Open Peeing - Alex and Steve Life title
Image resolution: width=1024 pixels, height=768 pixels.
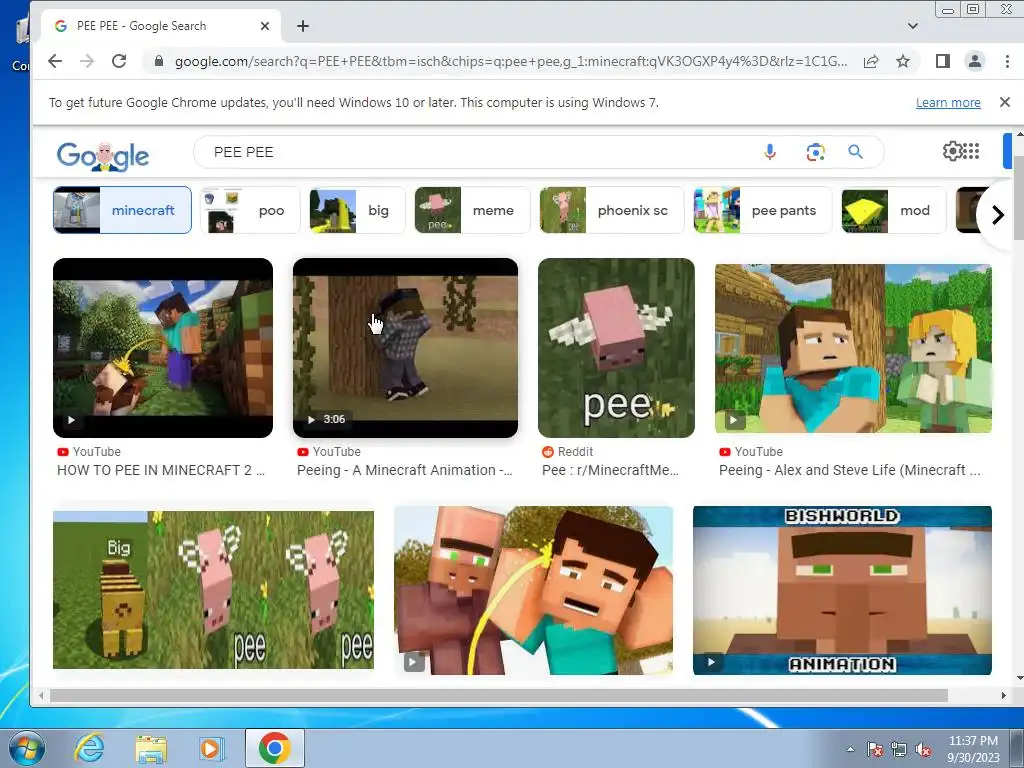pyautogui.click(x=850, y=470)
